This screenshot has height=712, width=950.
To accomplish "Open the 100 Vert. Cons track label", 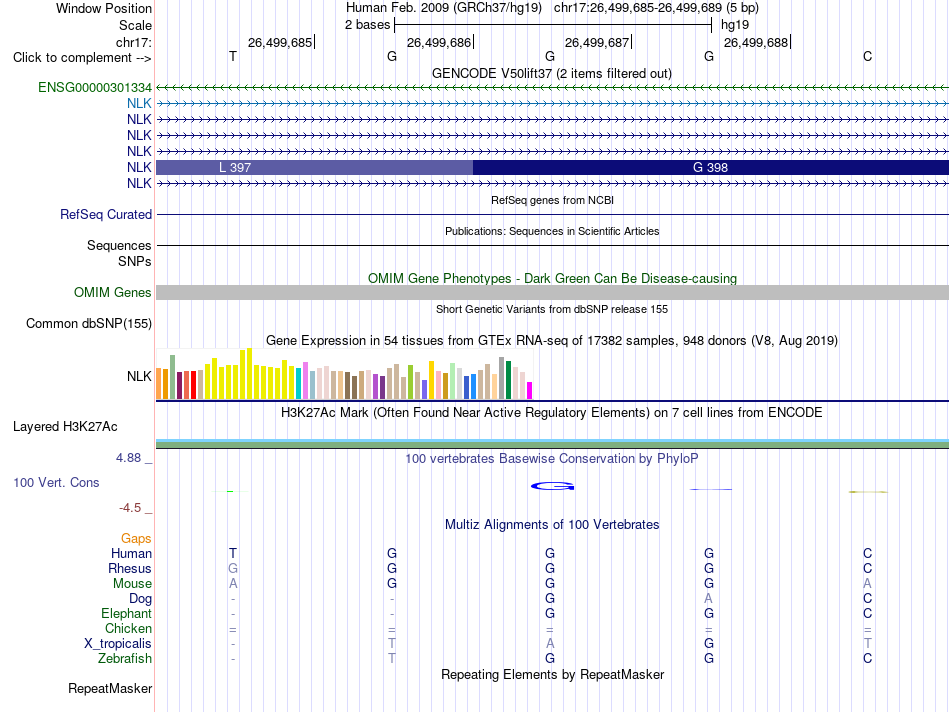I will (x=56, y=482).
